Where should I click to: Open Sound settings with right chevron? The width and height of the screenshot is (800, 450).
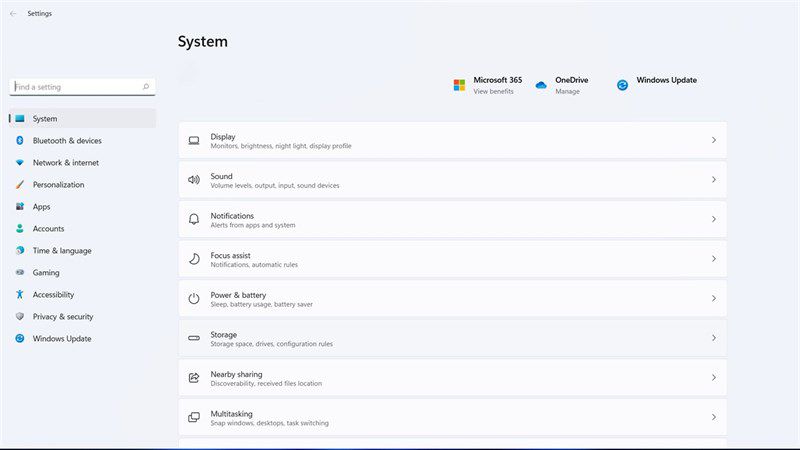click(x=714, y=180)
